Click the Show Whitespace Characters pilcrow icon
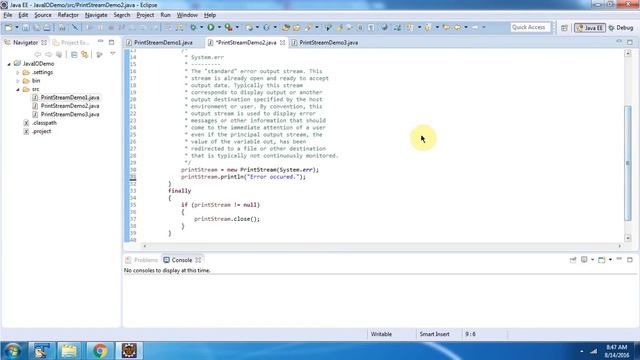640x360 pixels. pos(371,27)
